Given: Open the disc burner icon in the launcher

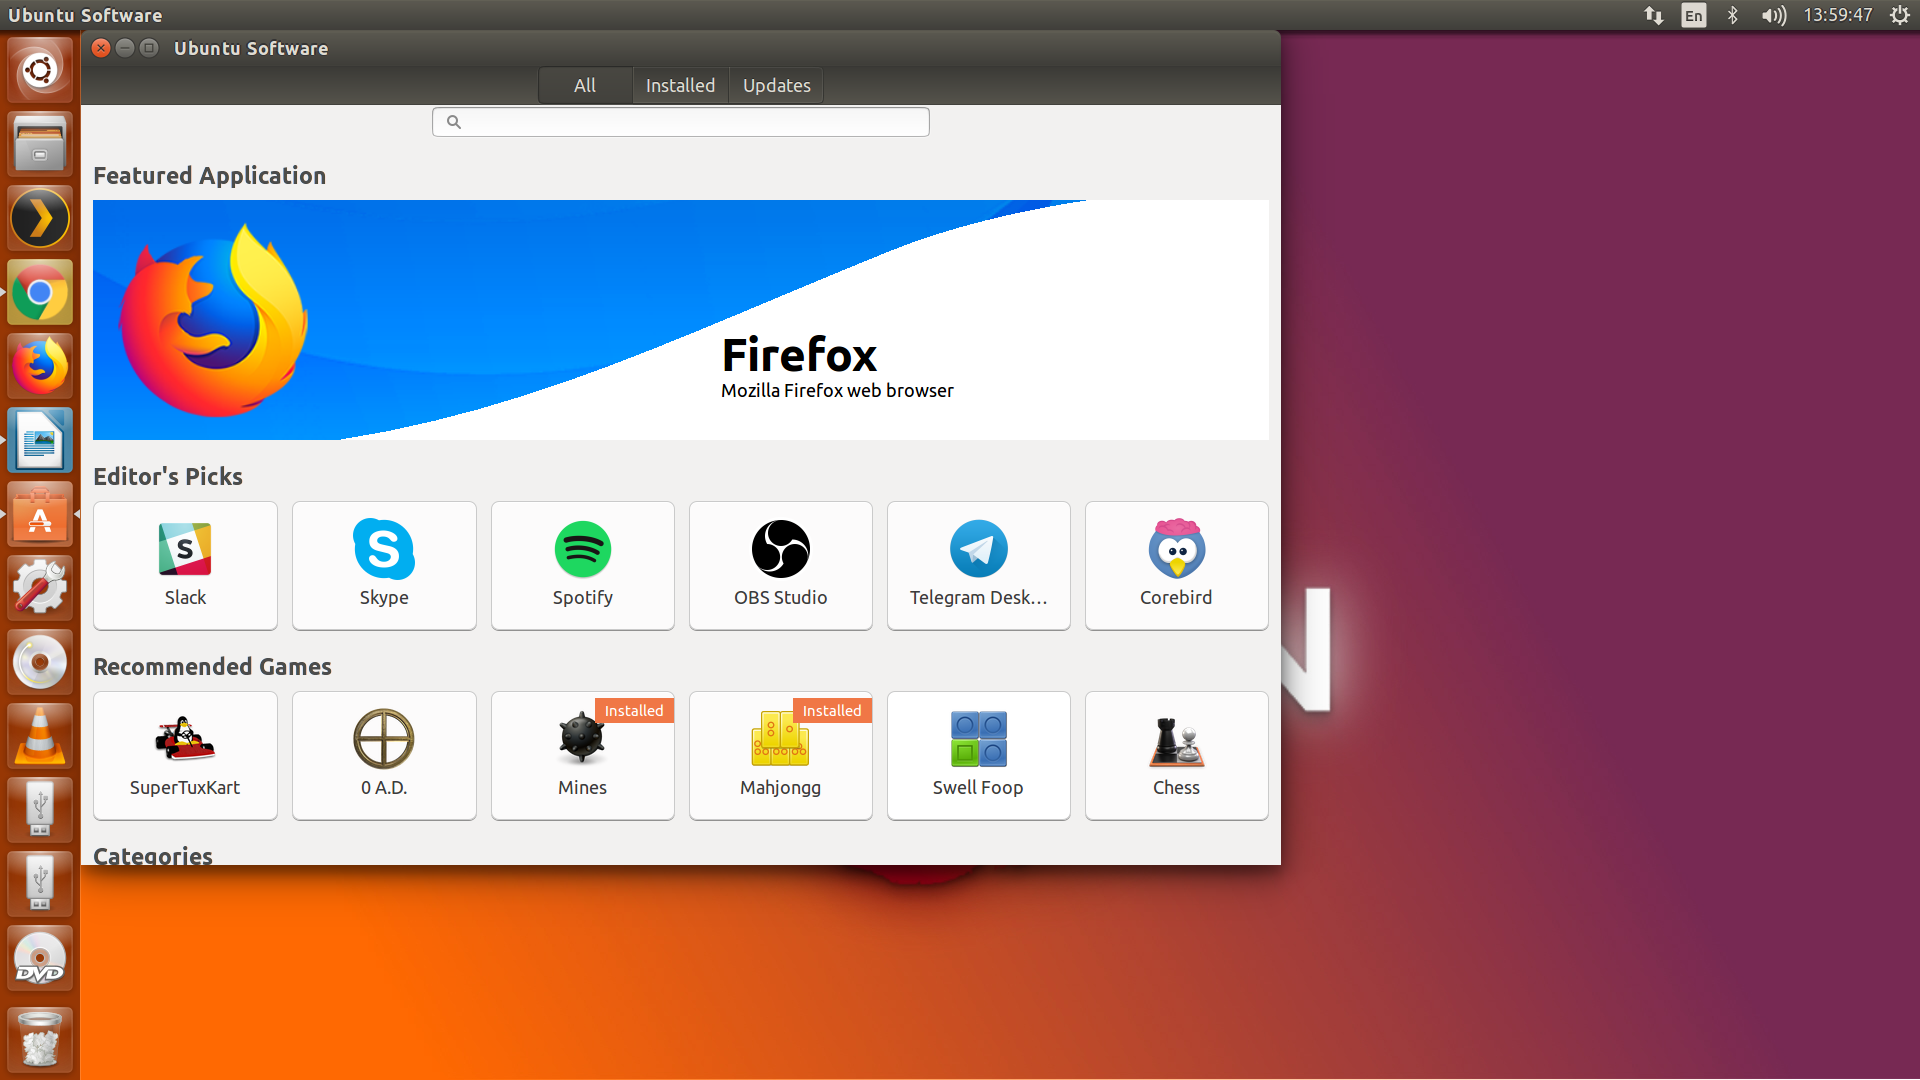Looking at the screenshot, I should [x=40, y=662].
